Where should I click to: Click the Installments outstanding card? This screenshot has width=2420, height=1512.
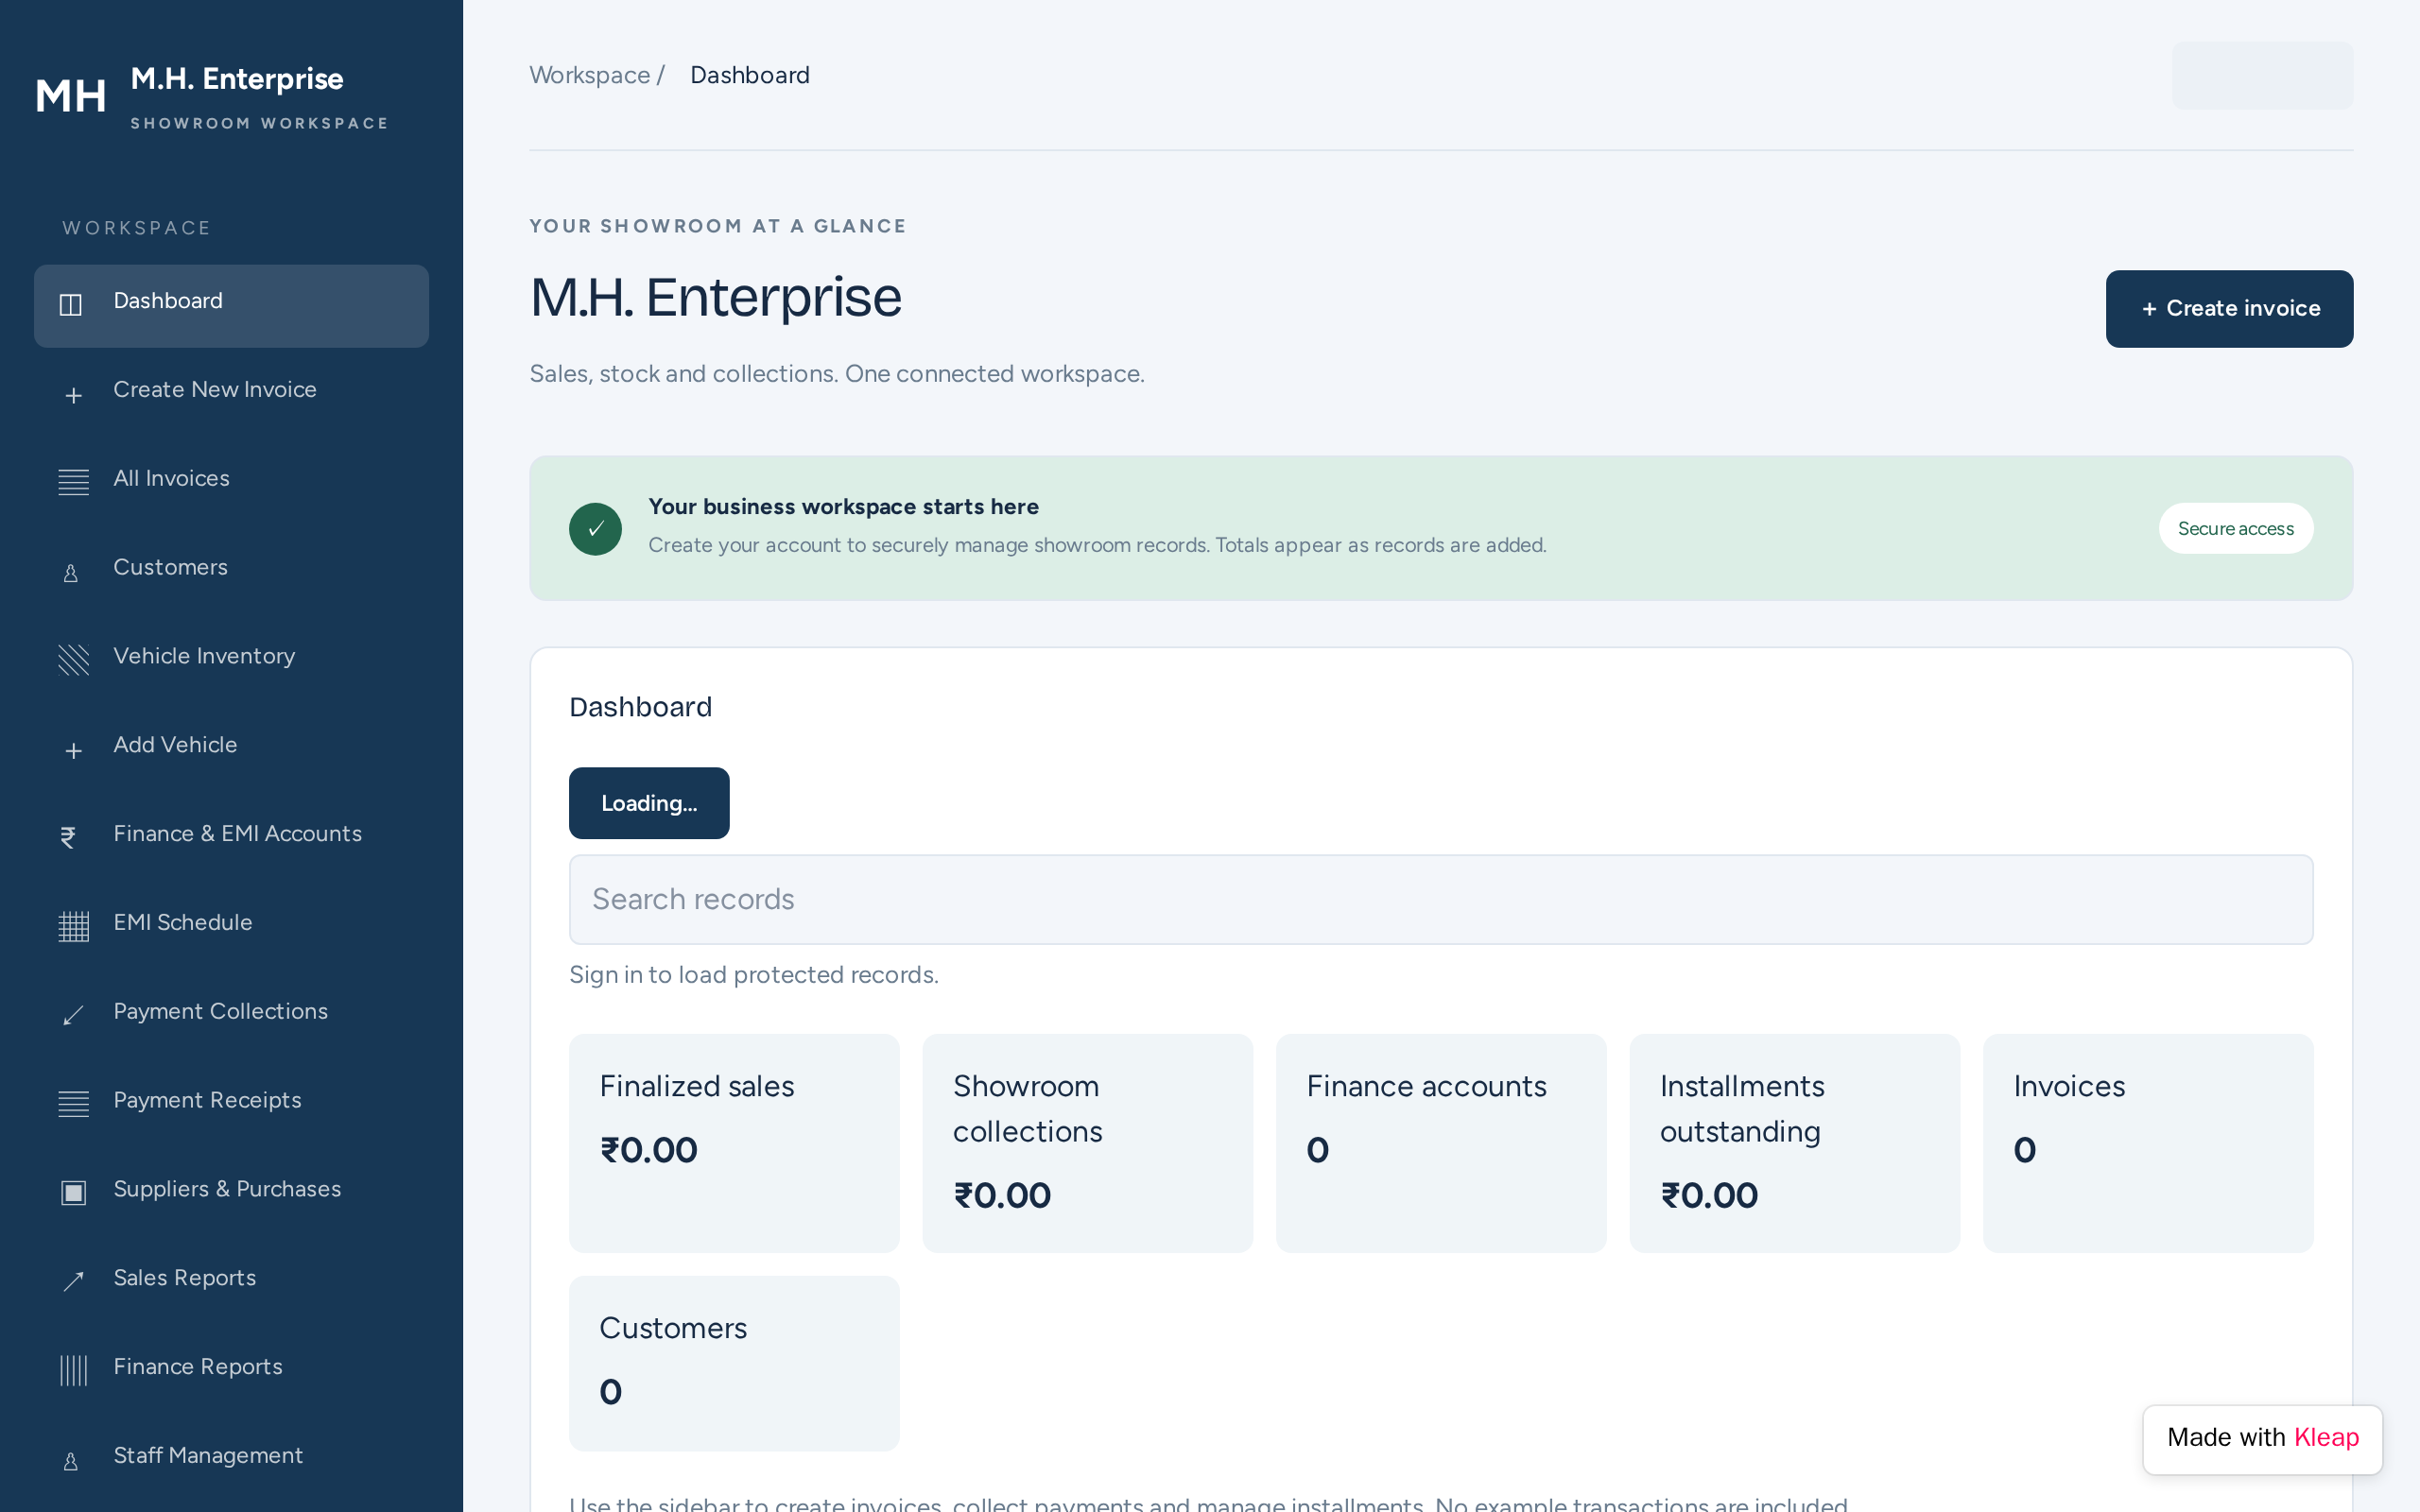(1794, 1143)
